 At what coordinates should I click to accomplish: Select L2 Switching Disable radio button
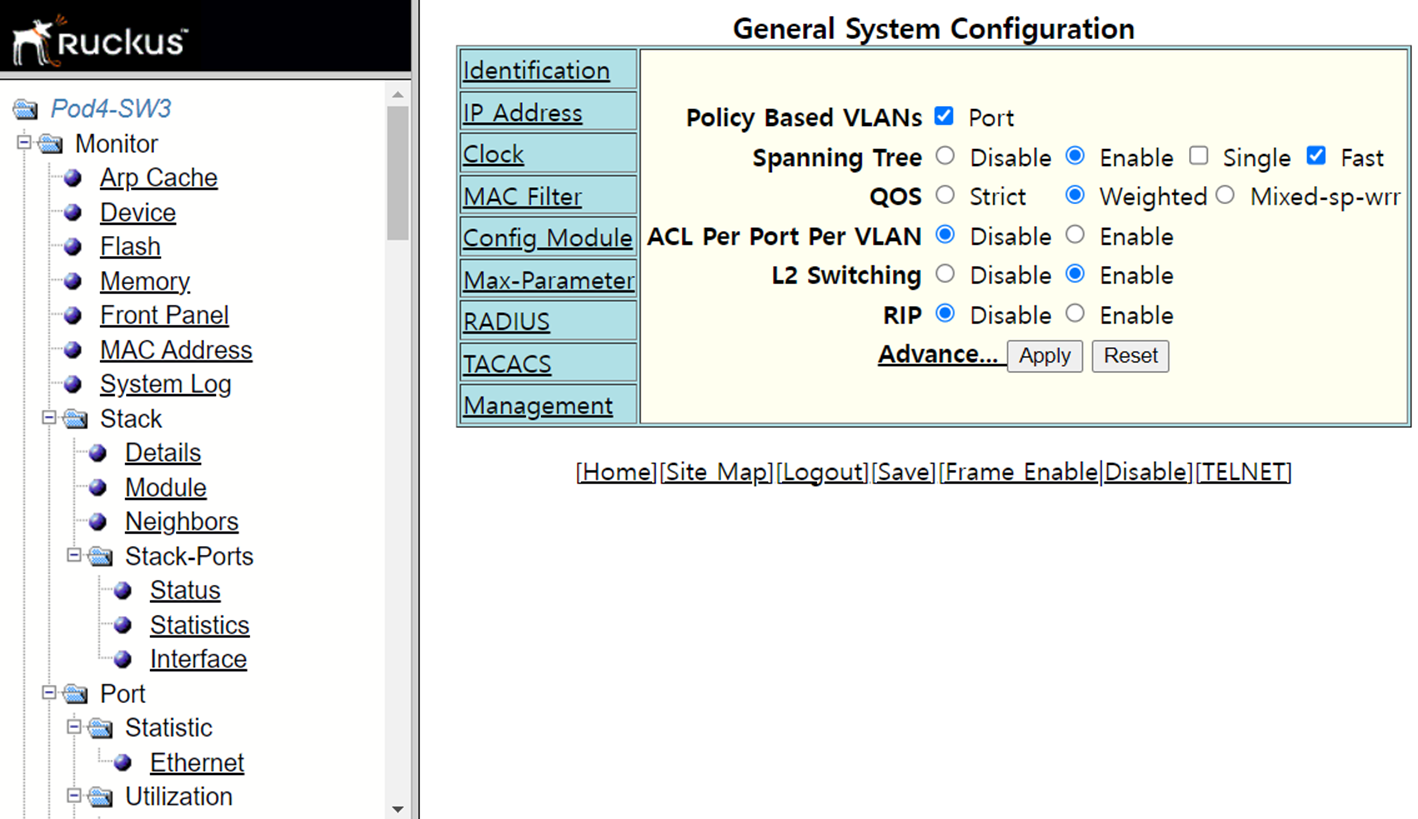(x=944, y=273)
